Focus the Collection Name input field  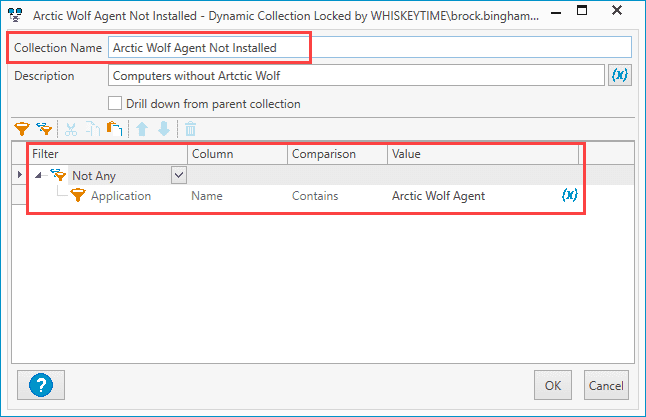coord(370,47)
